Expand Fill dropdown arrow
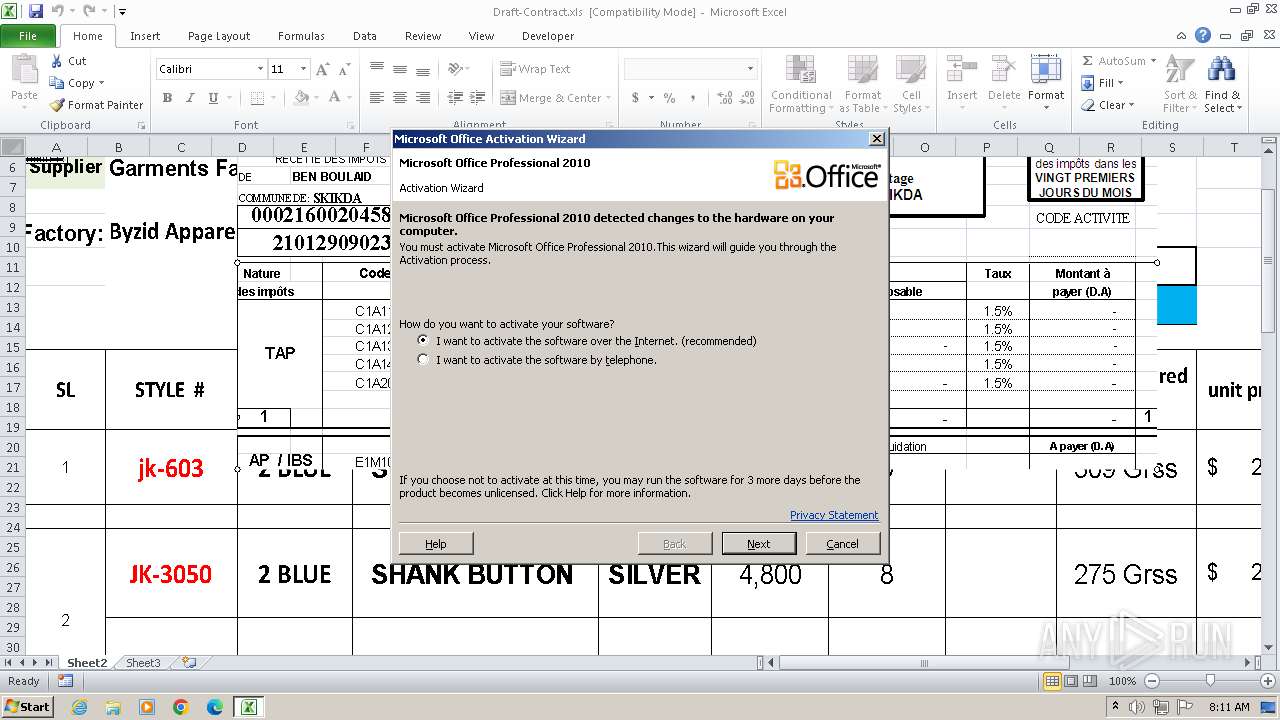1280x720 pixels. [1120, 83]
